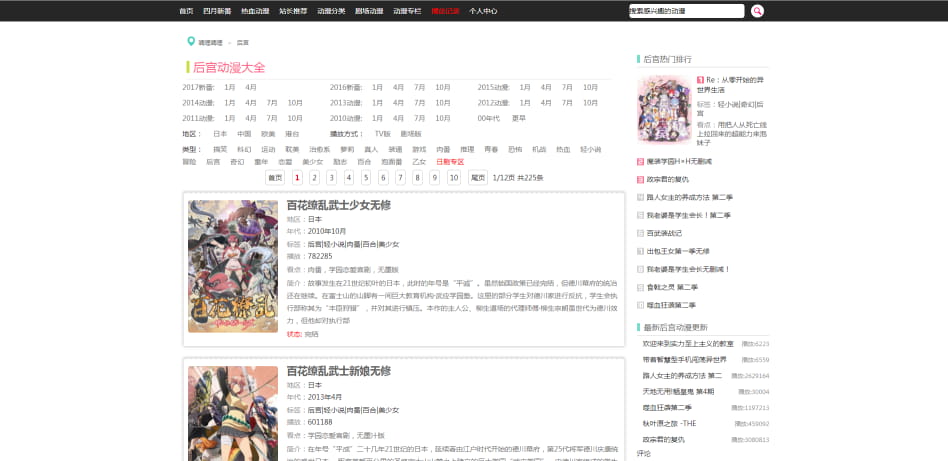This screenshot has height=461, width=948.
Task: Open latest update 秋叶原之旅 -THE
Action: point(669,423)
